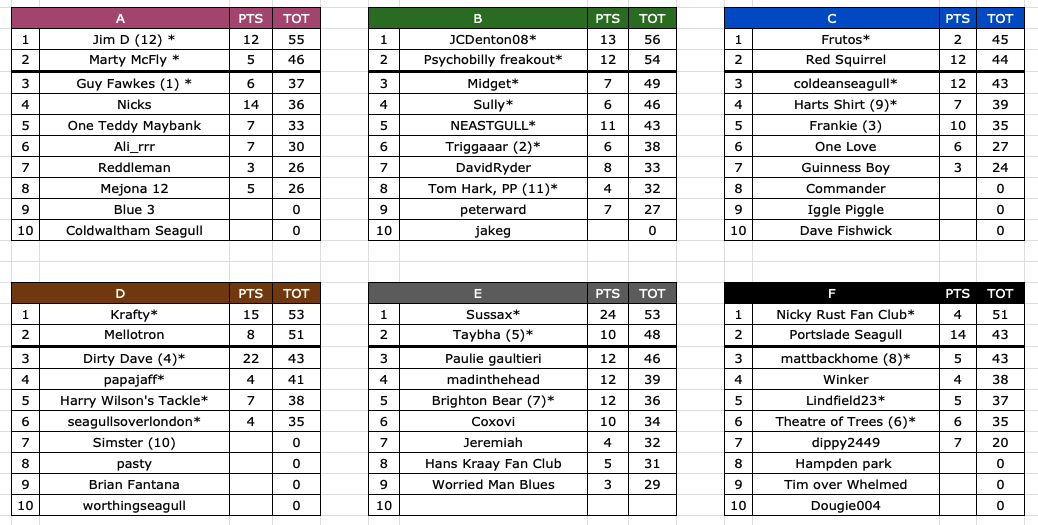
Task: Click the TOT column header in group F
Action: 1000,293
